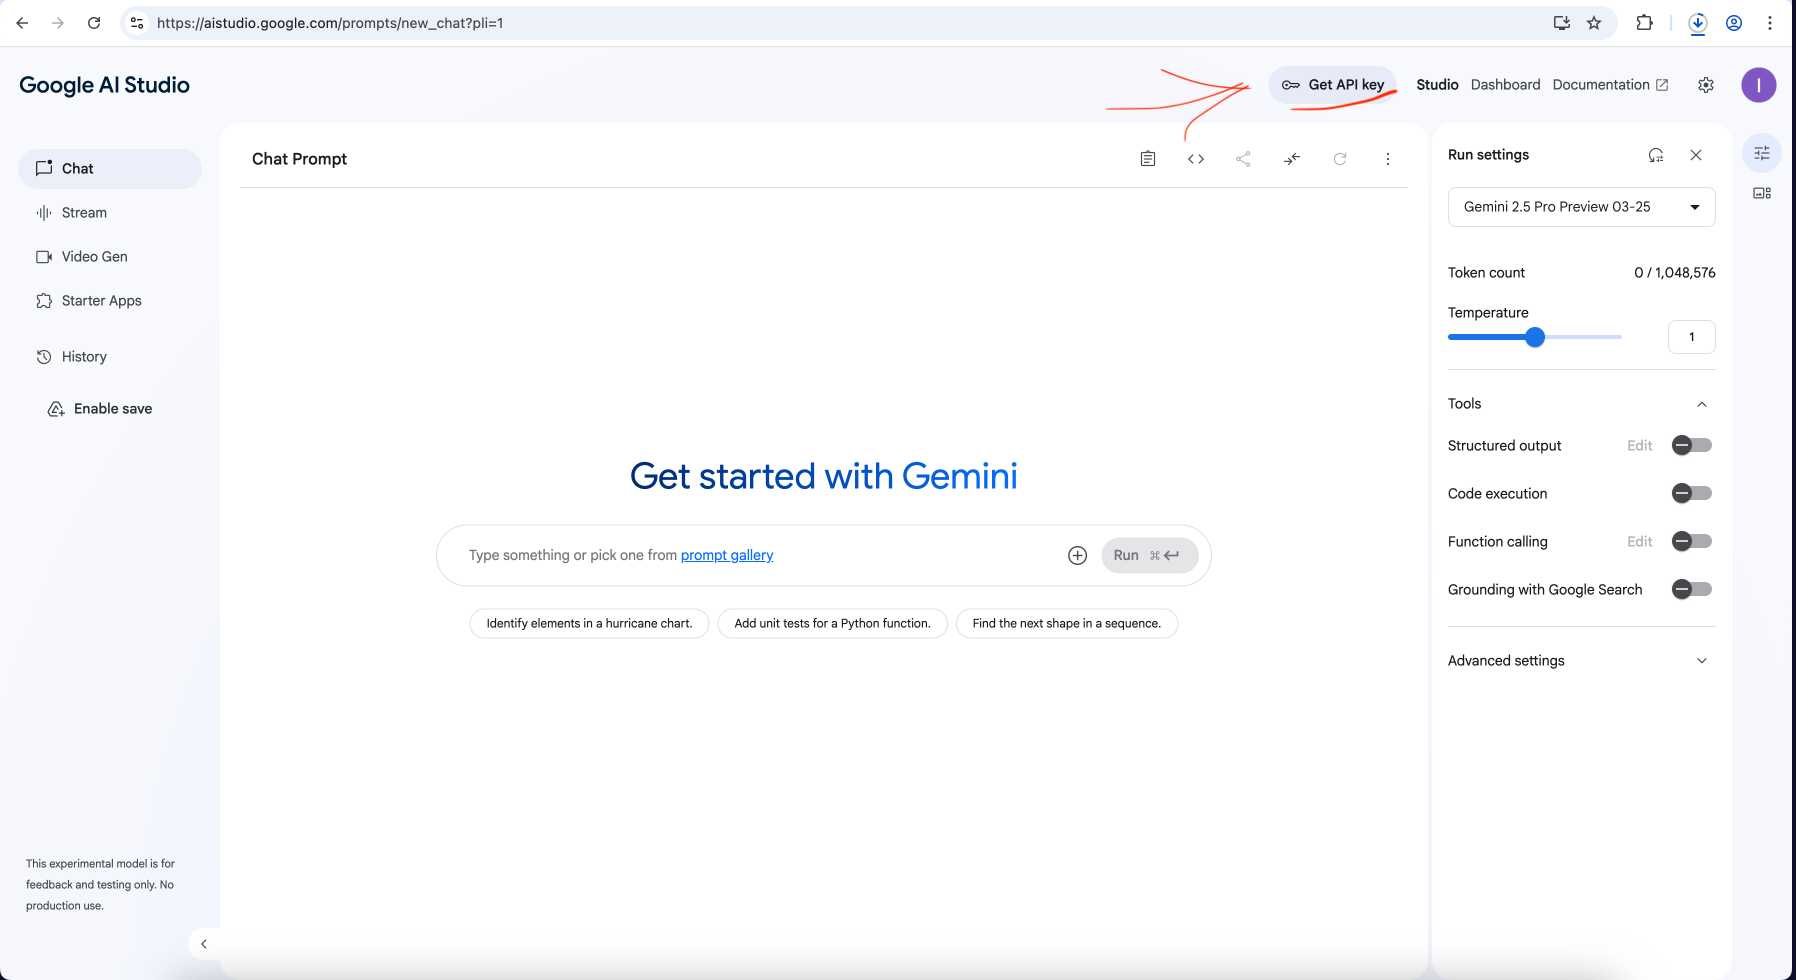Reload the browser page
1796x980 pixels.
click(94, 23)
